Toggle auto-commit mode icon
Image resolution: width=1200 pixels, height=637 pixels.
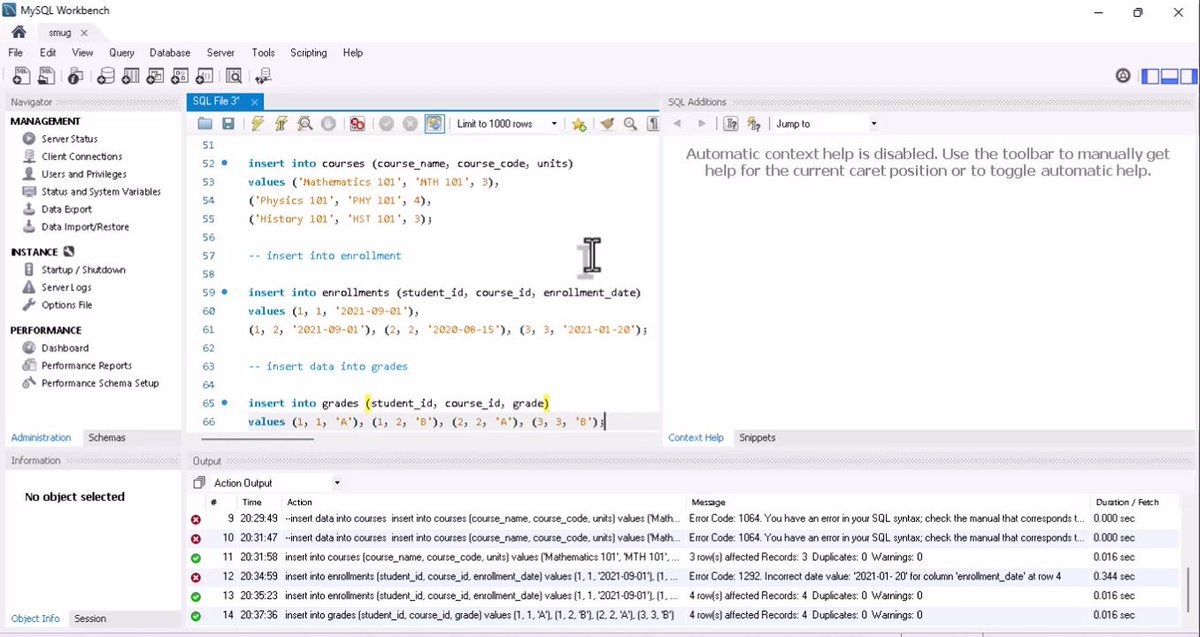(x=434, y=124)
